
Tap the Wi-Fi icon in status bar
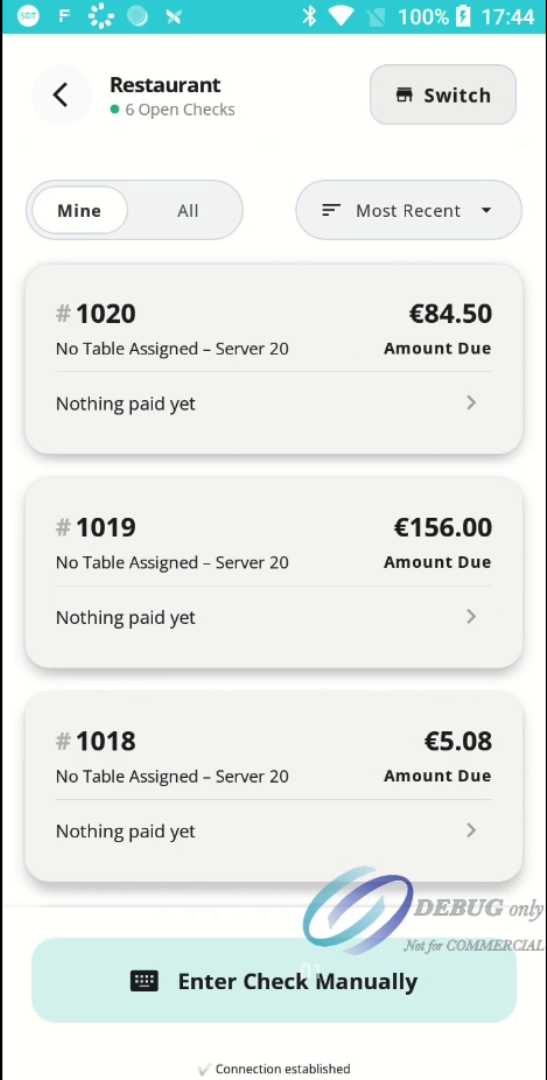[340, 16]
